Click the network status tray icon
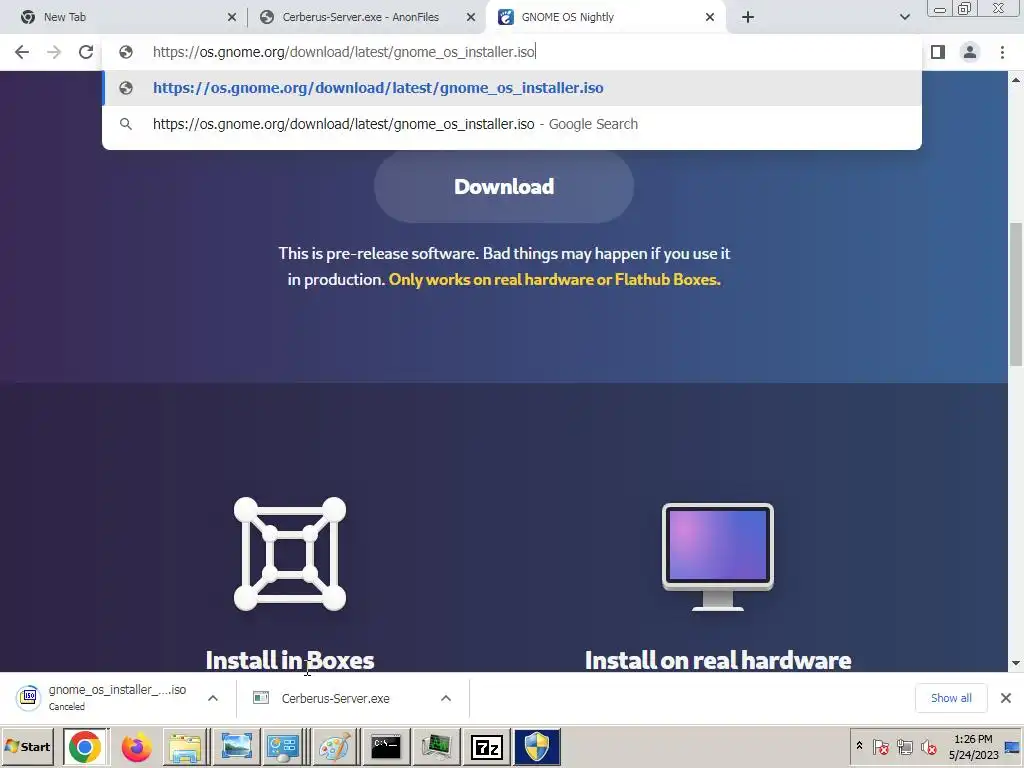 tap(904, 746)
